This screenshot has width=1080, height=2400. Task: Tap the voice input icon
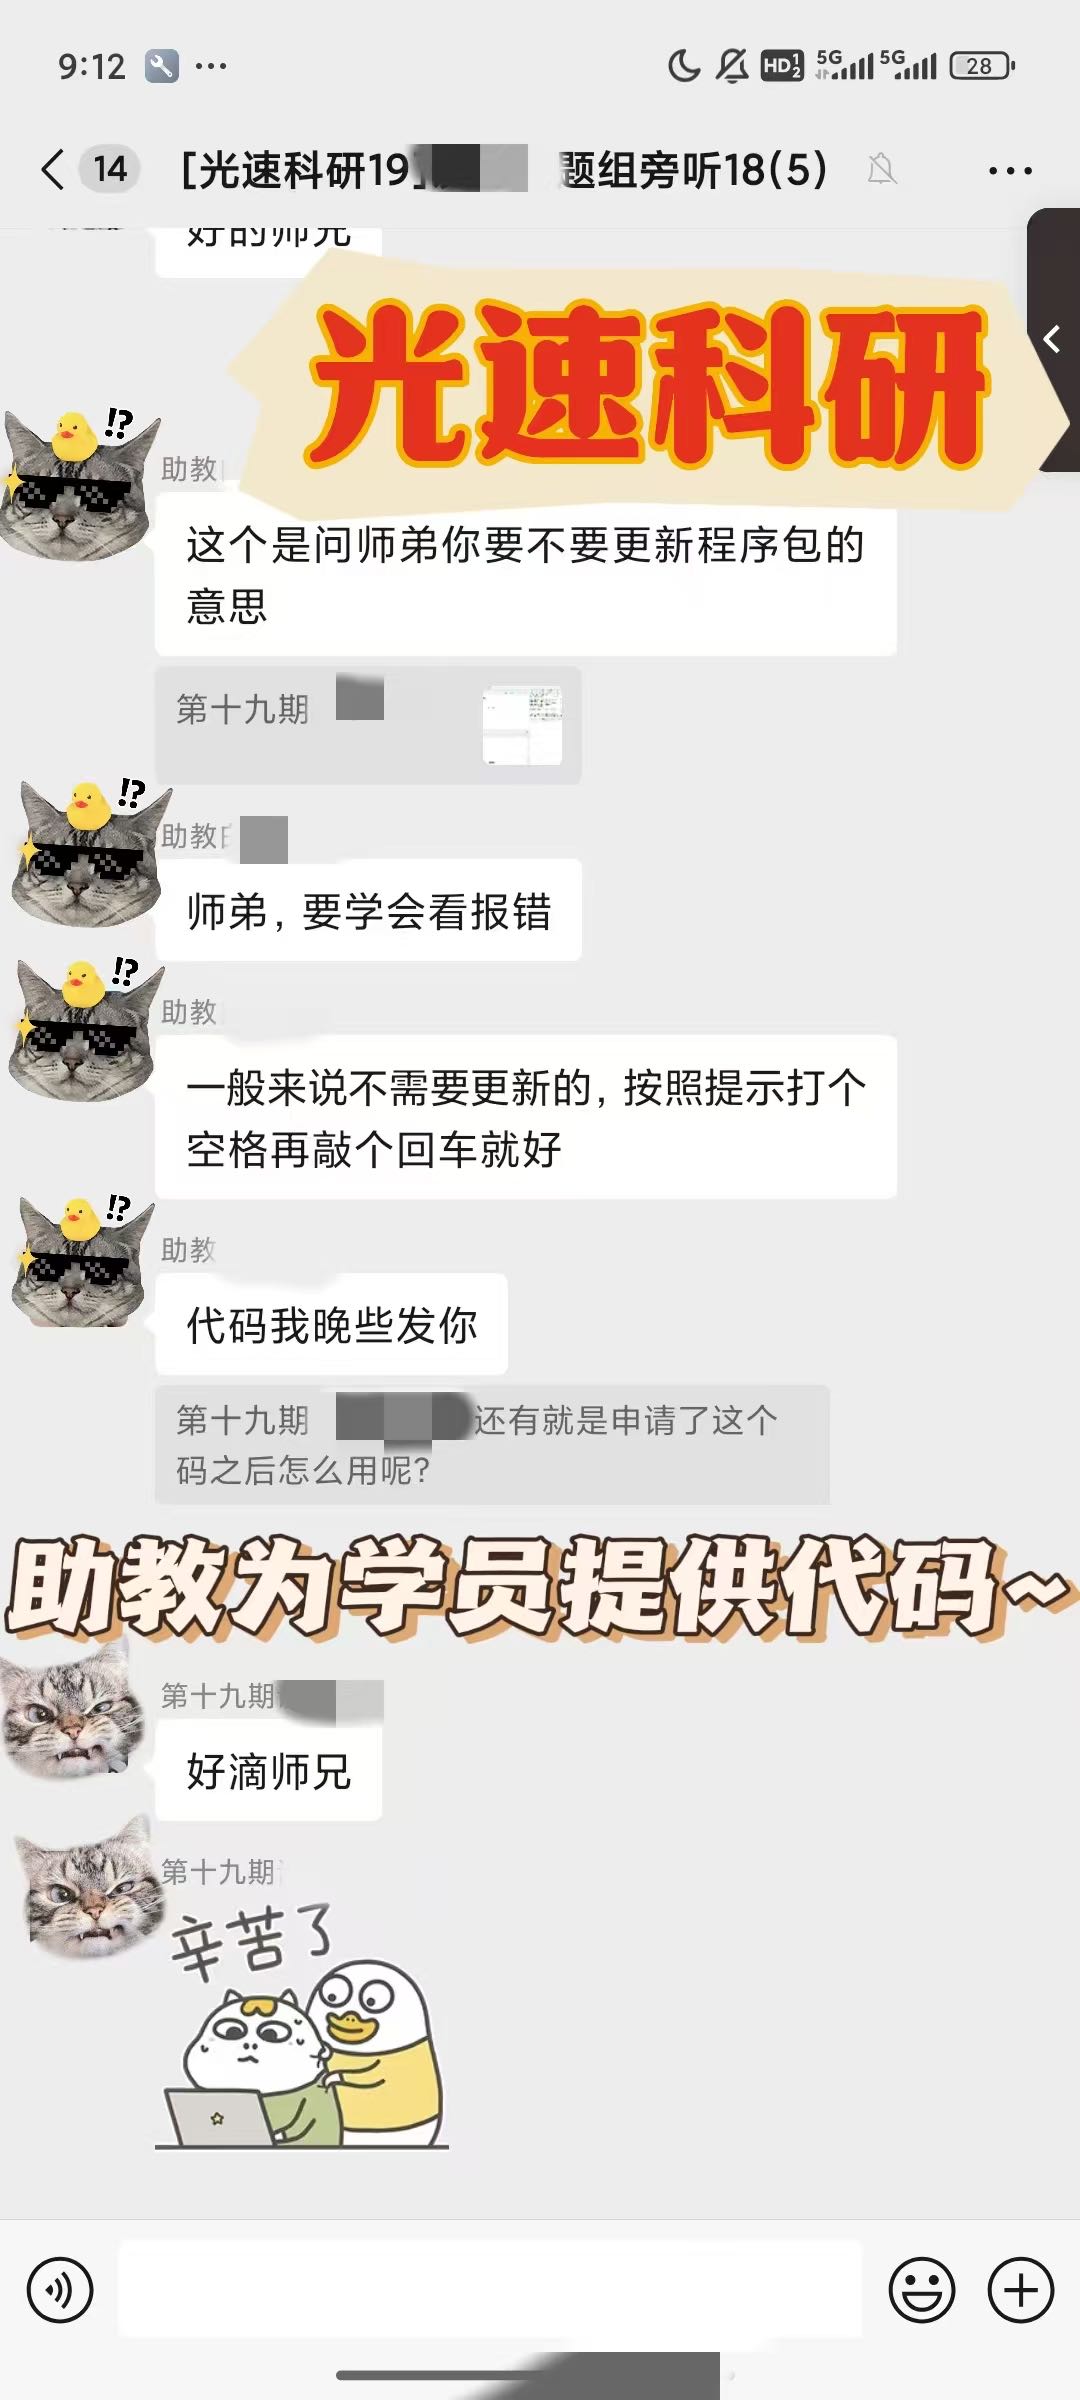(60, 2290)
